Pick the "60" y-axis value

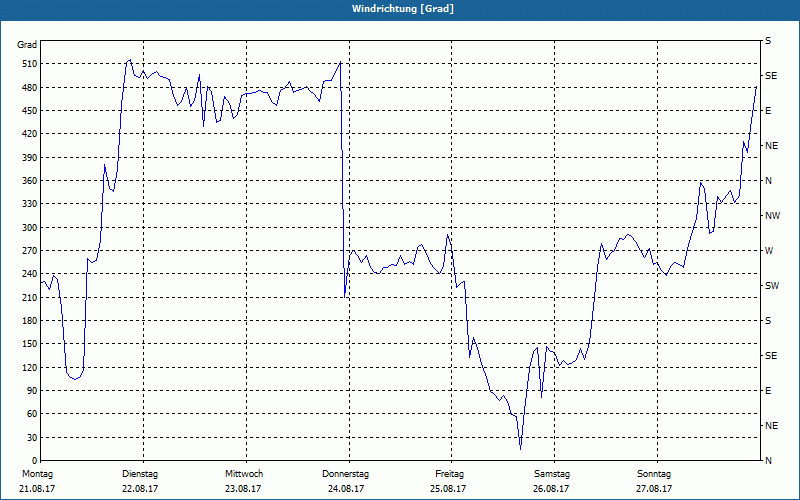tap(32, 414)
